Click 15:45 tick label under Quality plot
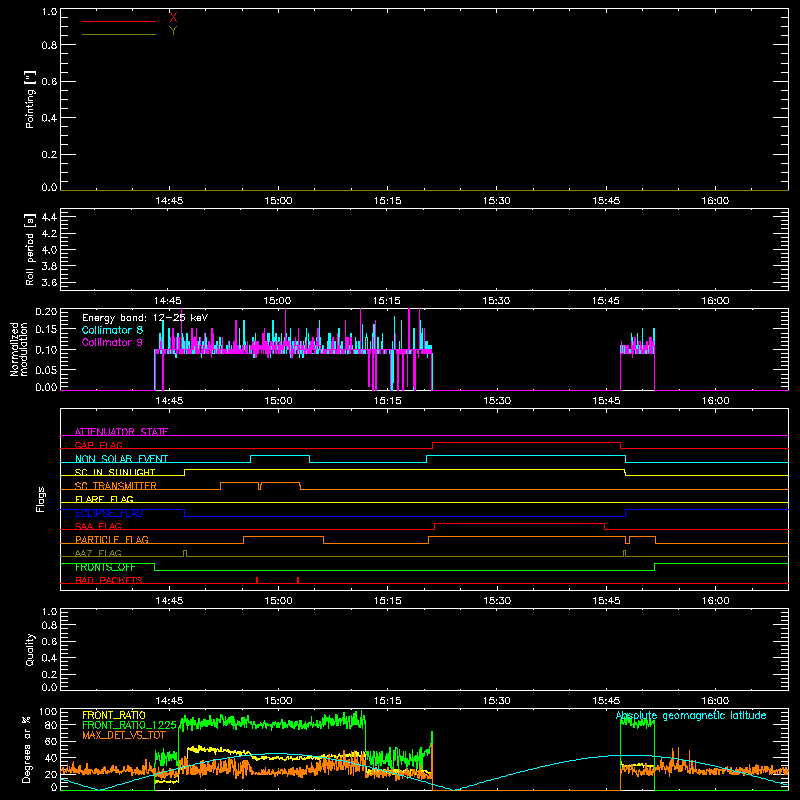The image size is (800, 800). (606, 701)
